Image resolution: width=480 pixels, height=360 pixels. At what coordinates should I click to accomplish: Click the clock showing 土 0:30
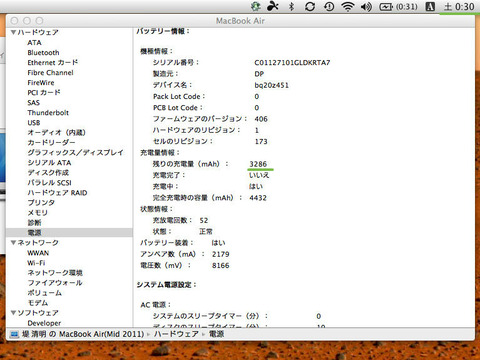point(459,7)
